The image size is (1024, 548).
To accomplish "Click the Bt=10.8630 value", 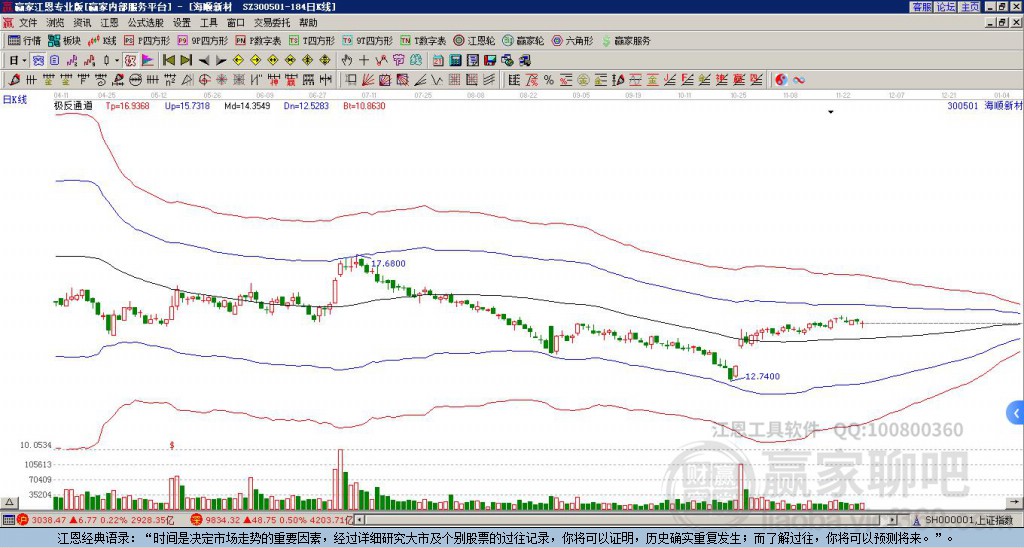I will (x=364, y=105).
